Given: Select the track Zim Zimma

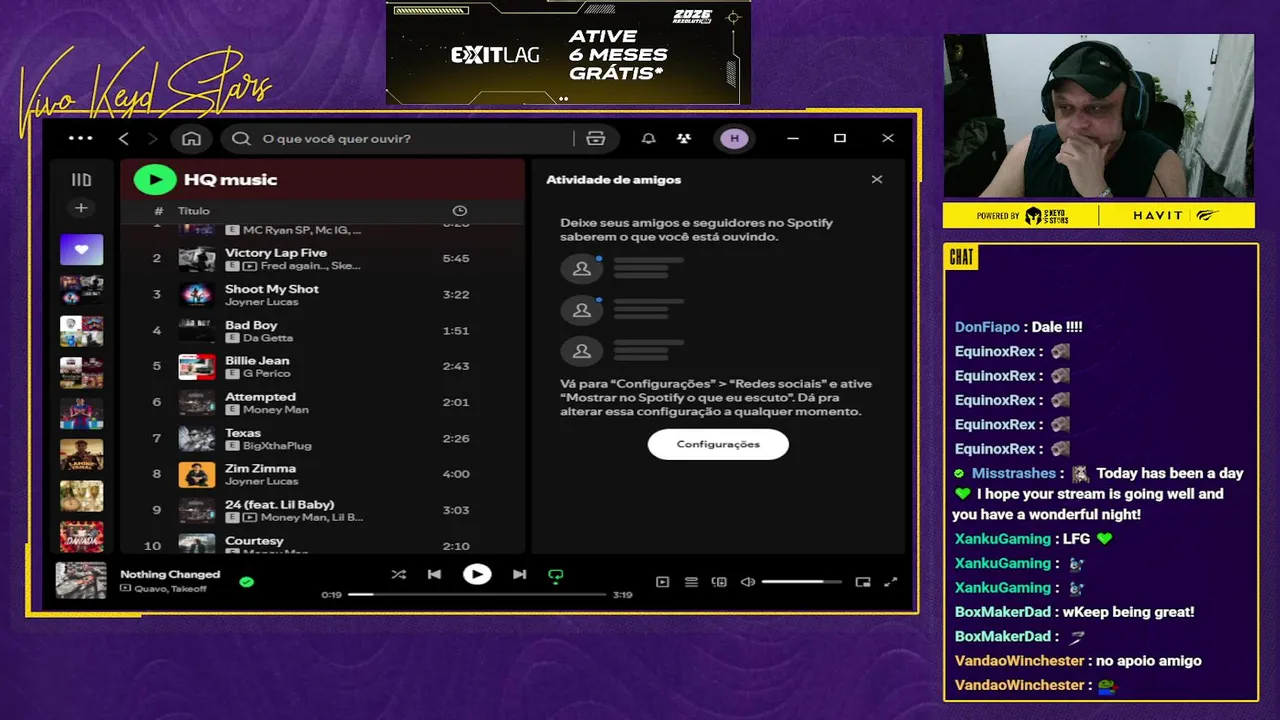Looking at the screenshot, I should pos(260,468).
